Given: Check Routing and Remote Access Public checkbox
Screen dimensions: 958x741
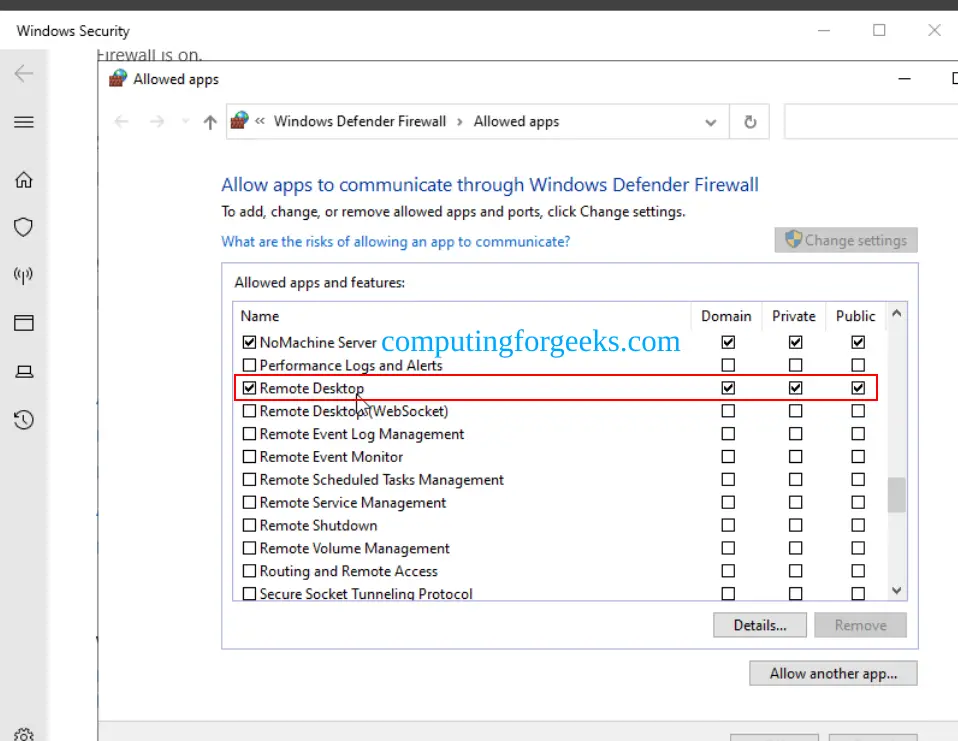Looking at the screenshot, I should click(x=858, y=571).
